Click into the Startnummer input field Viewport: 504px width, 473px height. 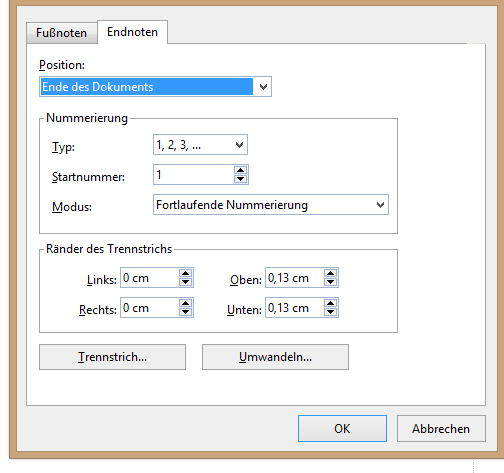click(x=194, y=175)
